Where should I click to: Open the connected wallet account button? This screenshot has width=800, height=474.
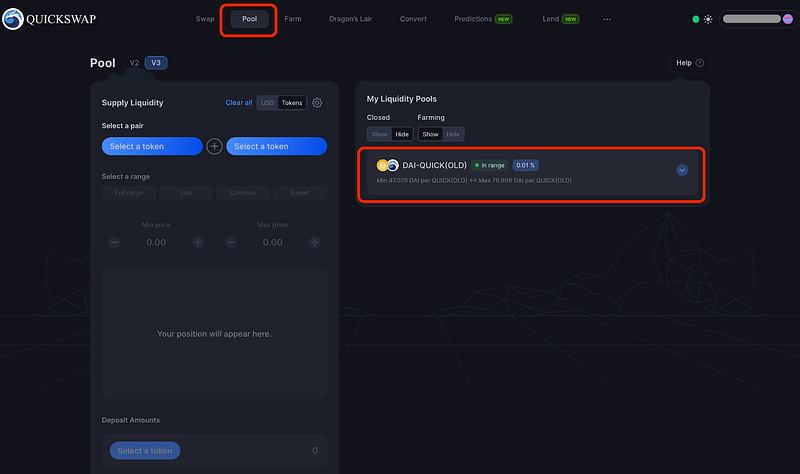758,19
